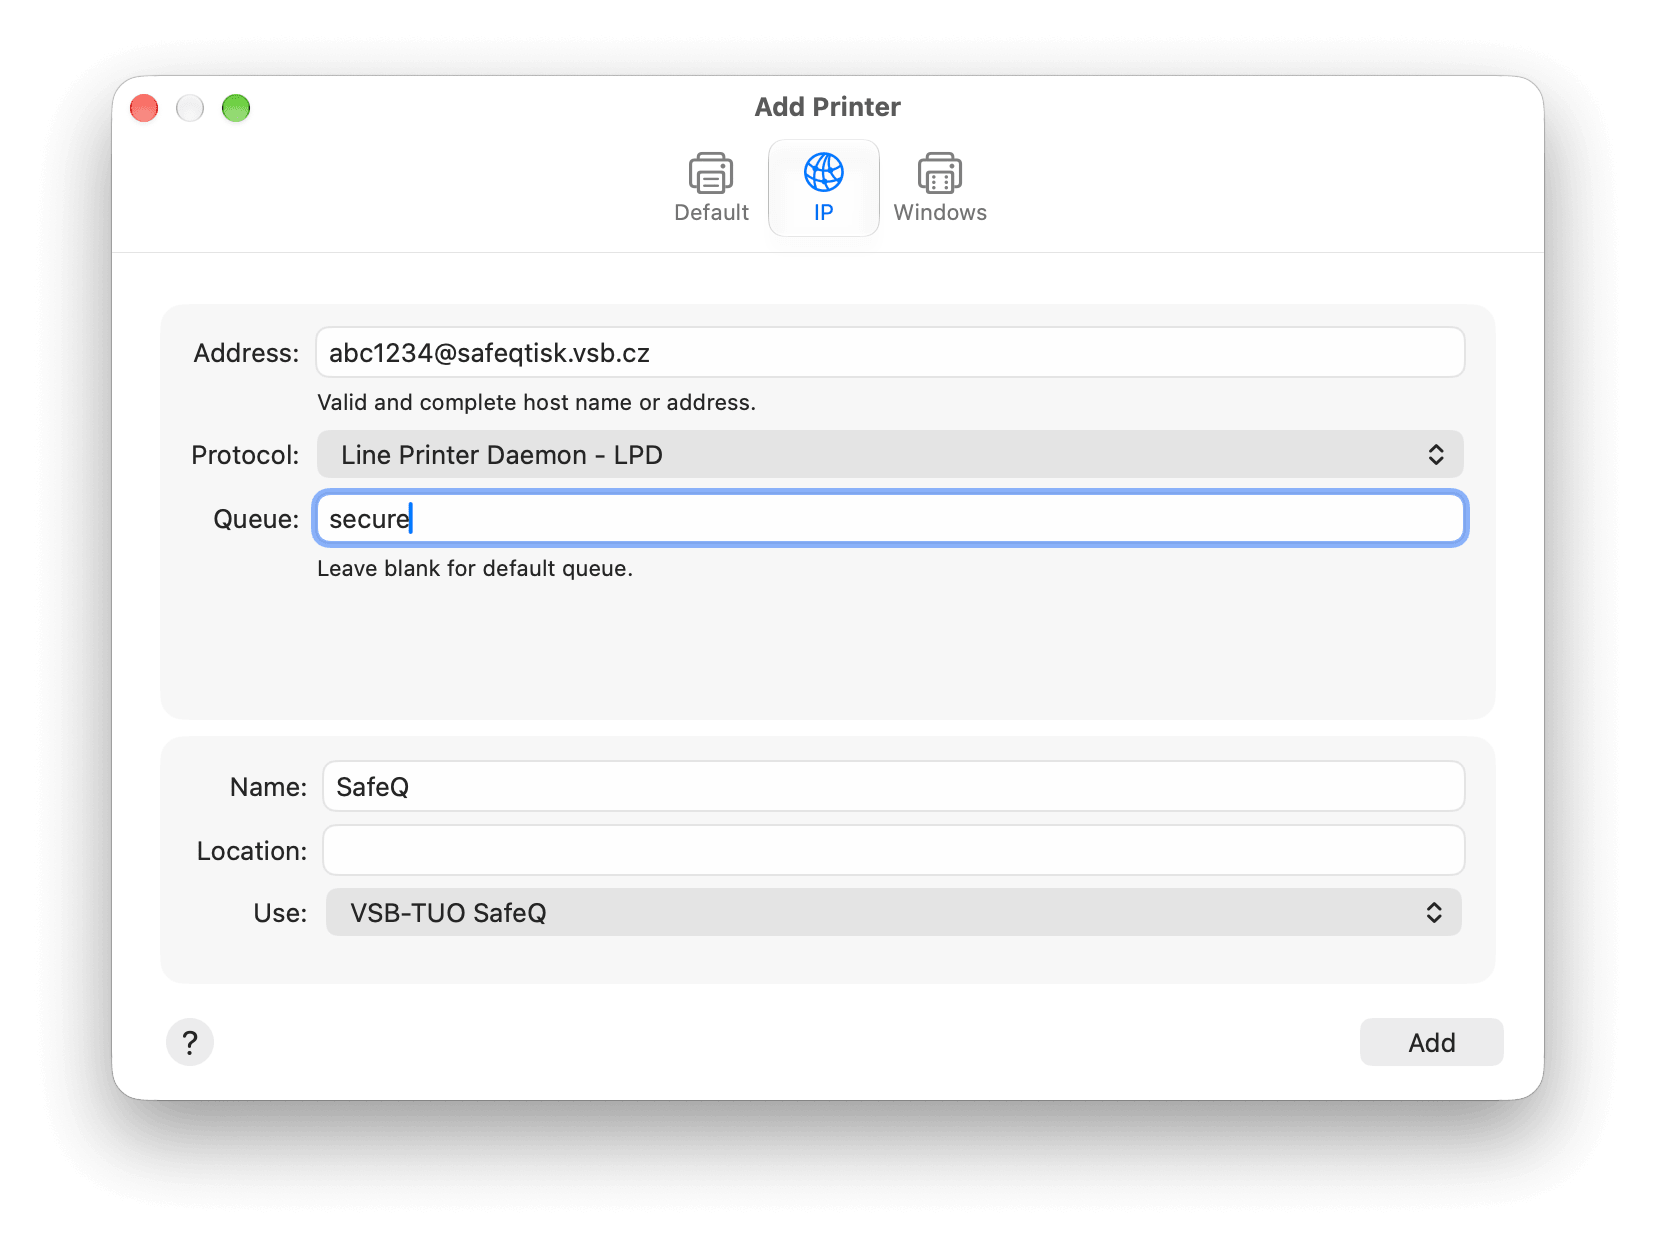Click the 'Leave blank for default queue.' hint

[x=475, y=568]
